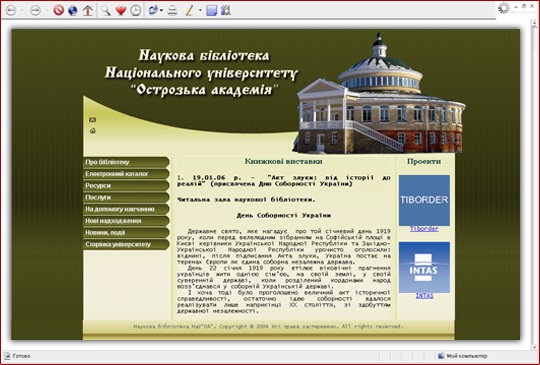Click the copyright footer text
Screen dimensions: 540x365
[268, 326]
